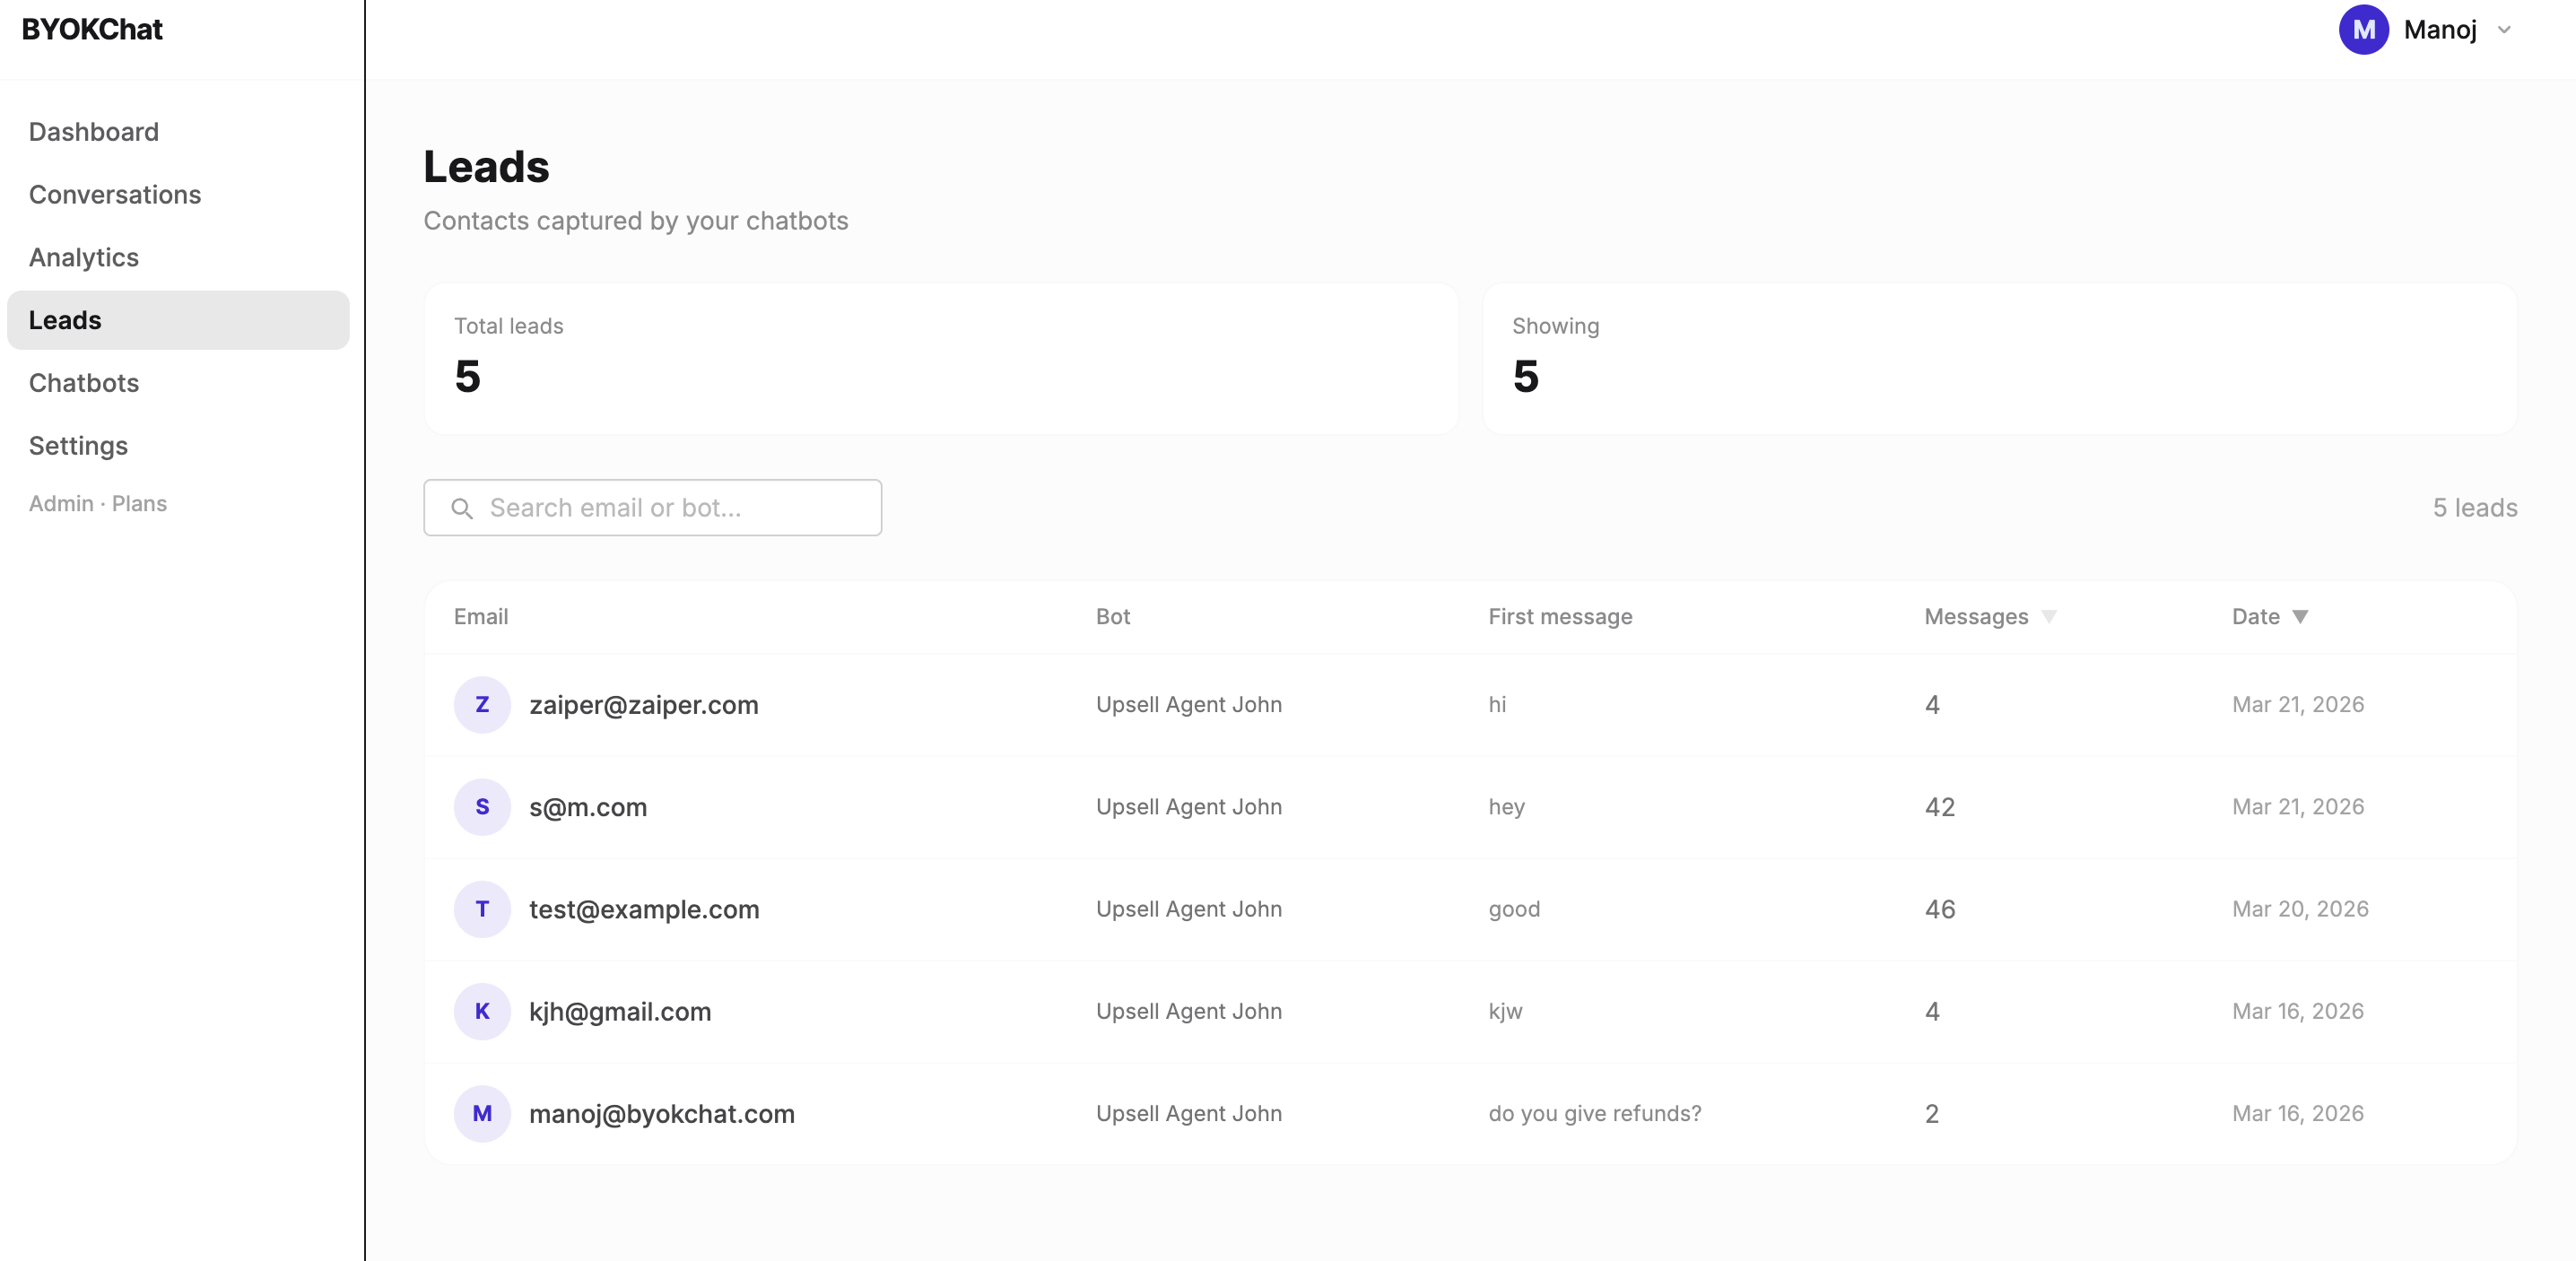Open the Dashboard page
2576x1261 pixels.
[94, 132]
